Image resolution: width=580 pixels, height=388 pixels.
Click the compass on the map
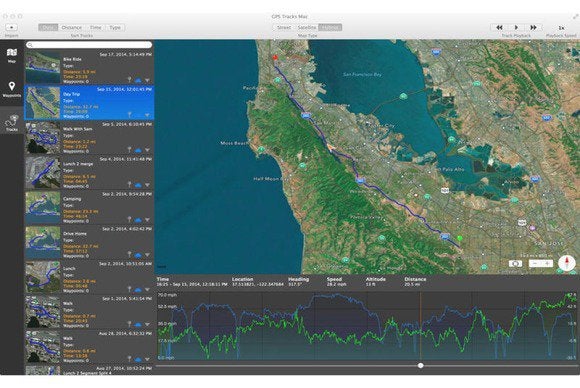[566, 263]
